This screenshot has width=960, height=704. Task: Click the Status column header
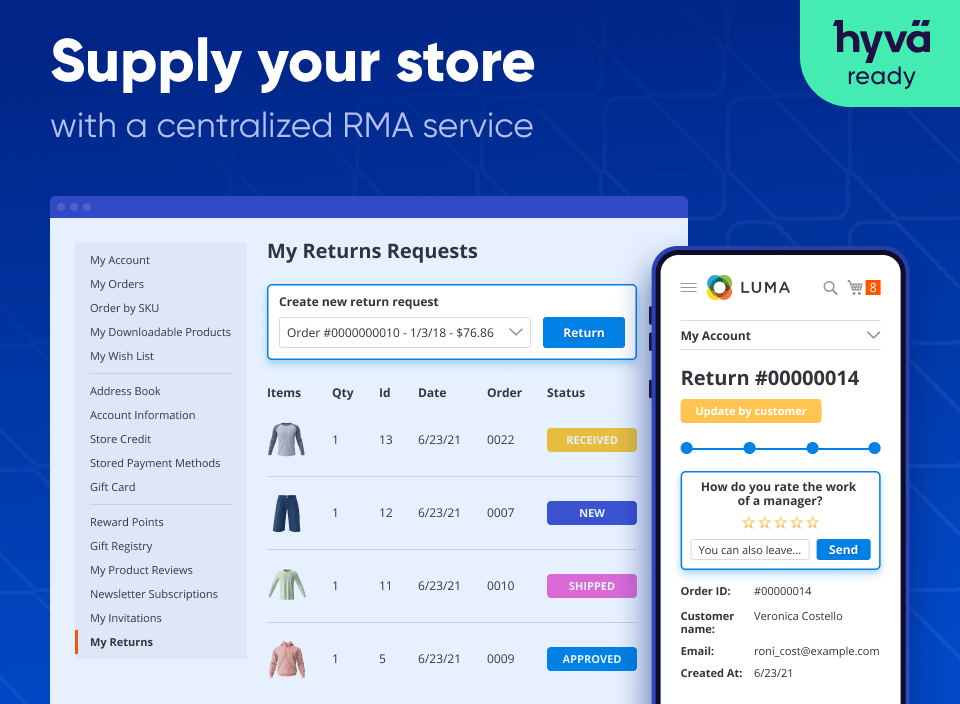[x=566, y=392]
